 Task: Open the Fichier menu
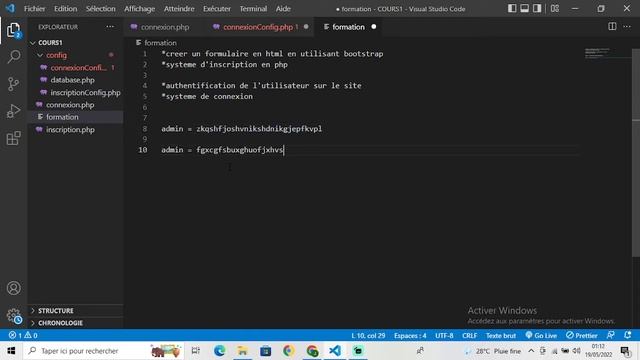[35, 9]
